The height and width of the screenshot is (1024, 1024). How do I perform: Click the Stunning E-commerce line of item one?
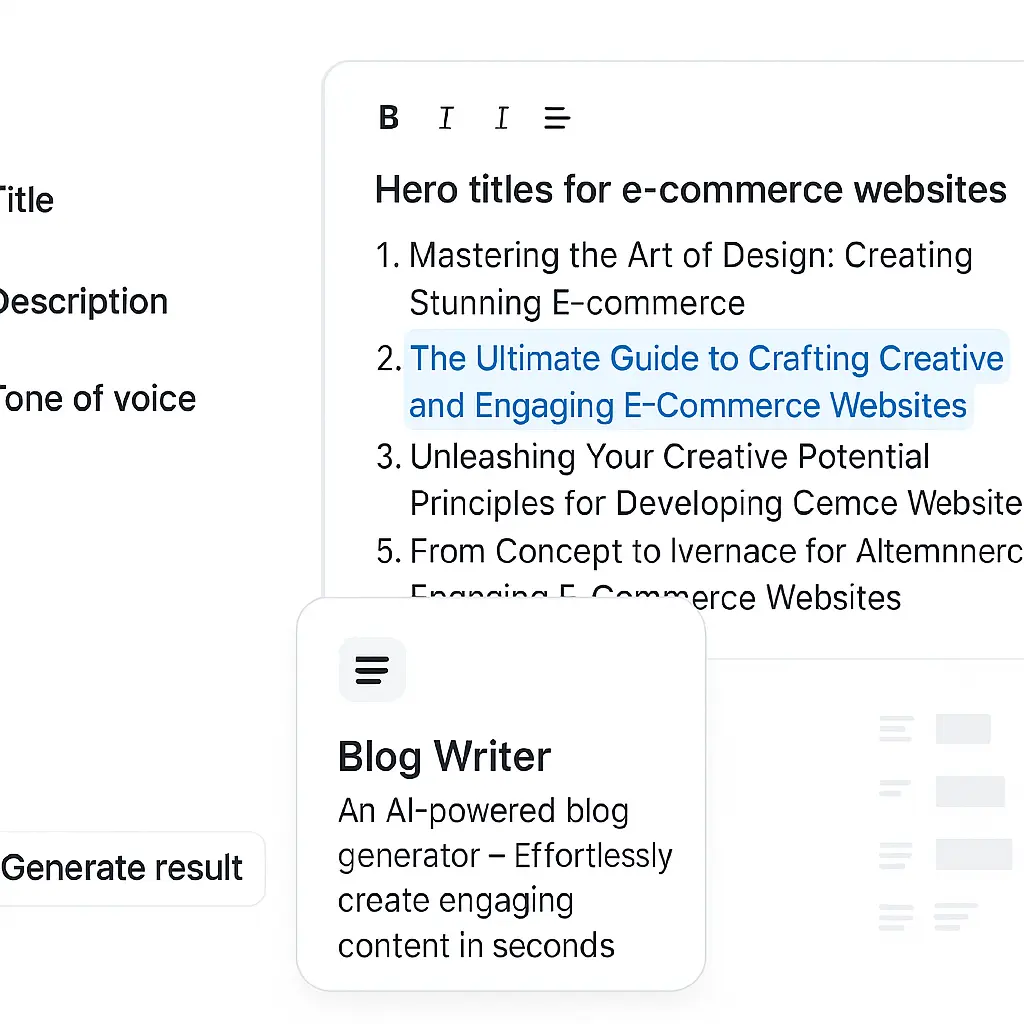coord(577,303)
